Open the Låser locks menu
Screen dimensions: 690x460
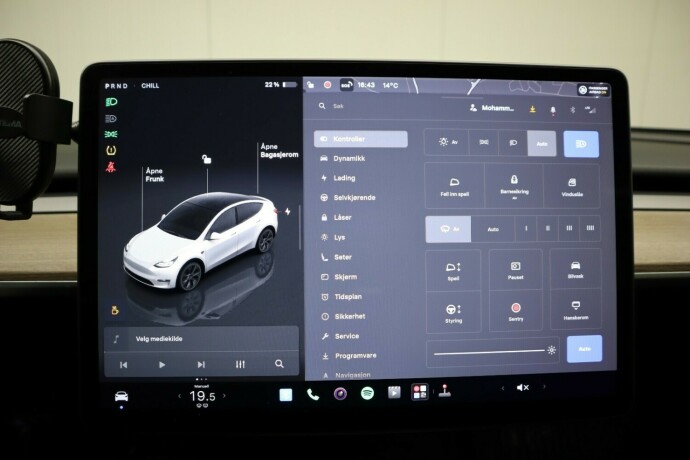[336, 217]
